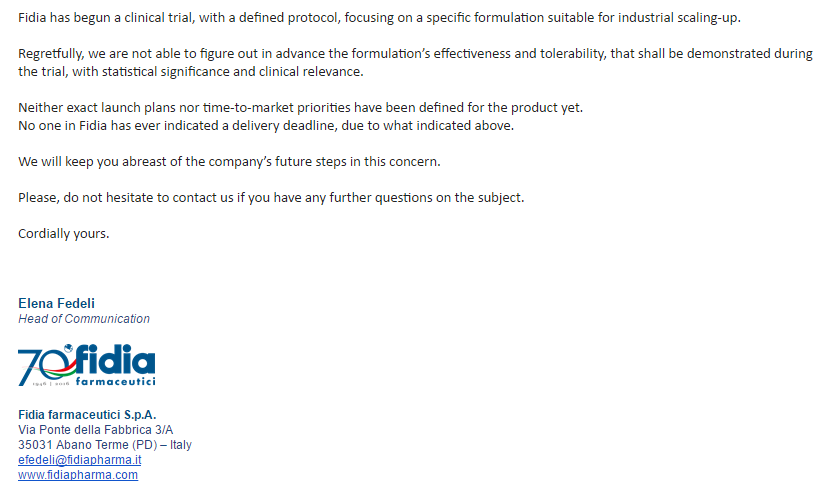Open the efedeli@fidiapharma.it email link
Viewport: 825px width, 492px height.
pos(79,459)
